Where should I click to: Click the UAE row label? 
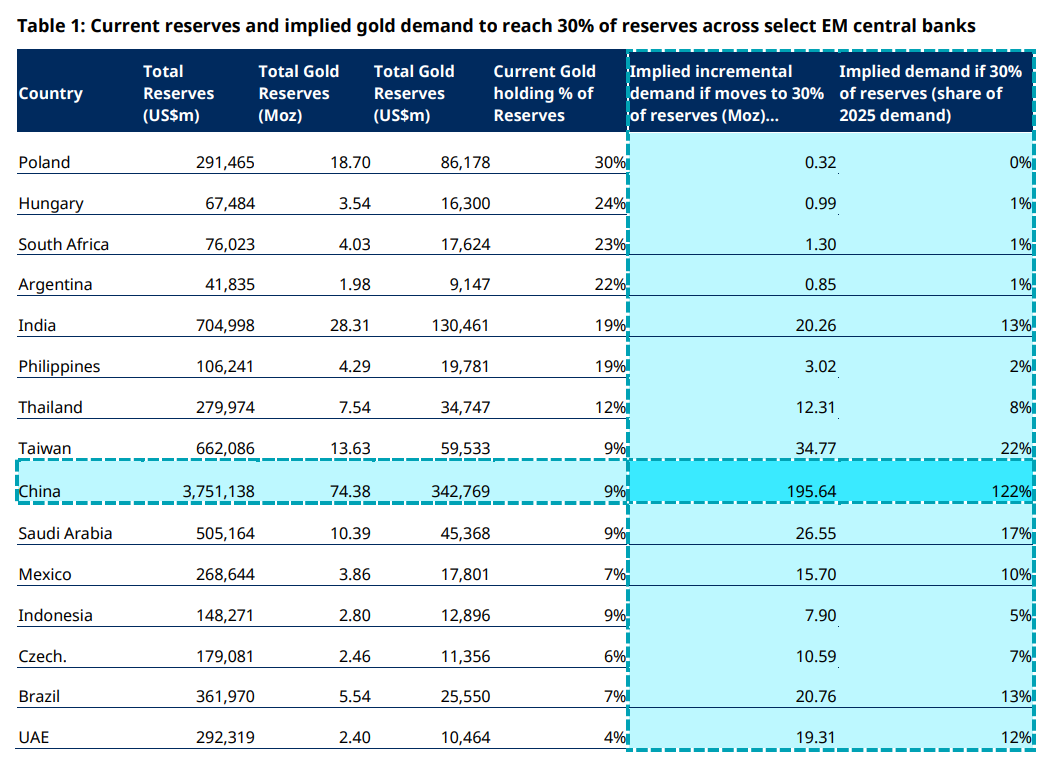tap(34, 738)
